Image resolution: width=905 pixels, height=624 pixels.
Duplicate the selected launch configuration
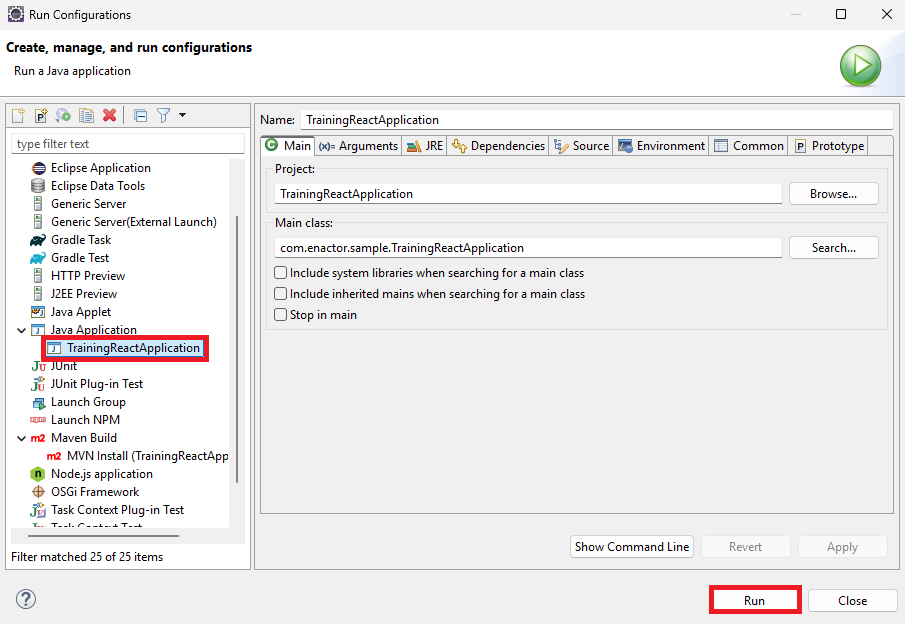tap(85, 115)
